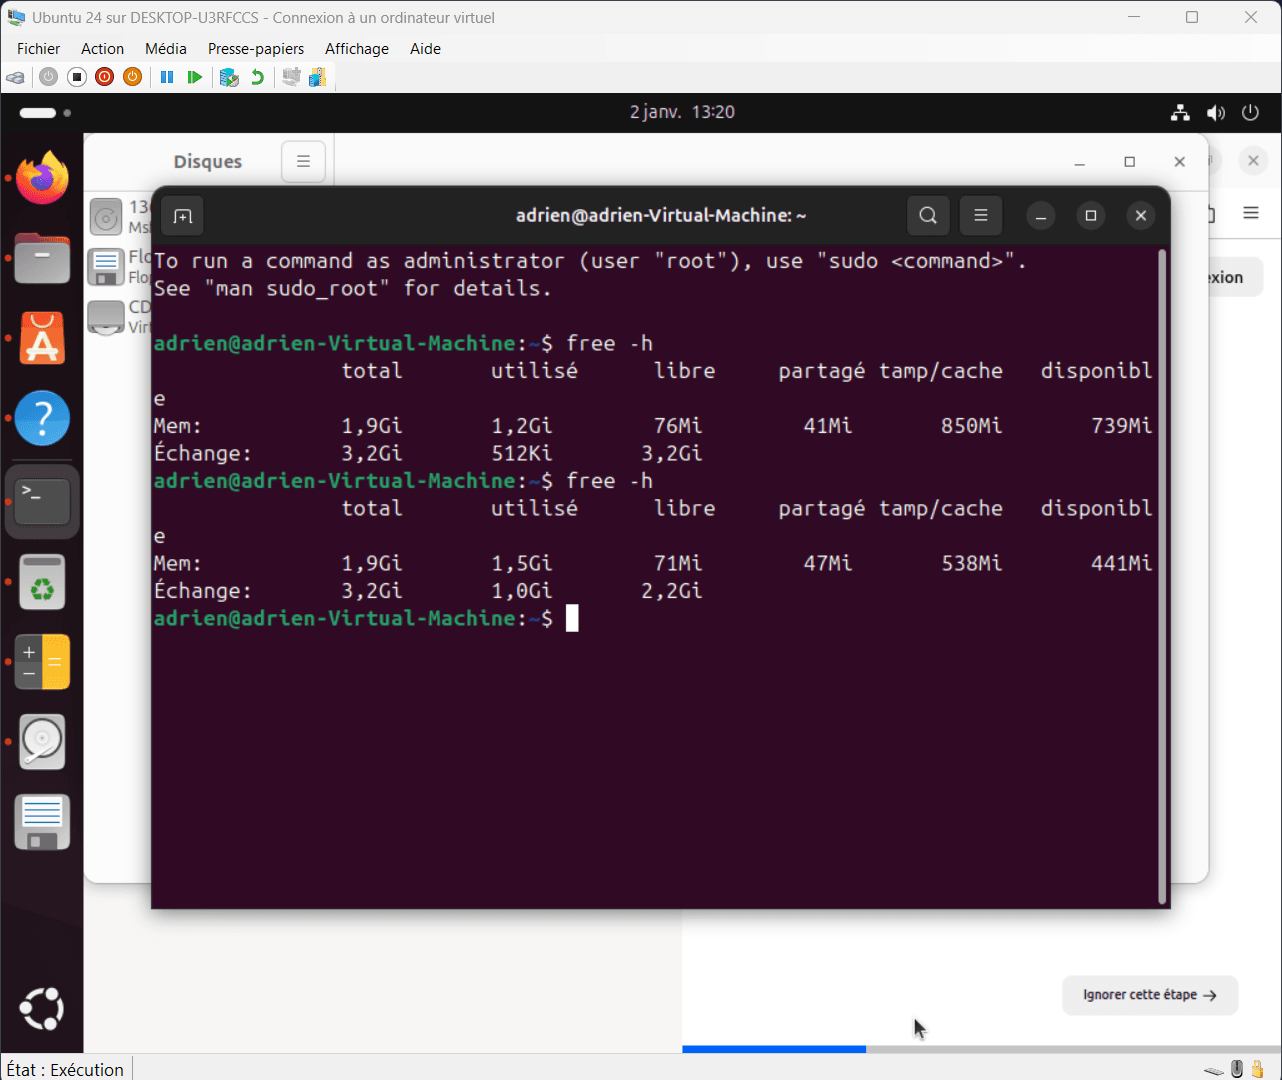Image resolution: width=1282 pixels, height=1080 pixels.
Task: Launch Firefox from the Ubuntu dock
Action: click(x=42, y=178)
